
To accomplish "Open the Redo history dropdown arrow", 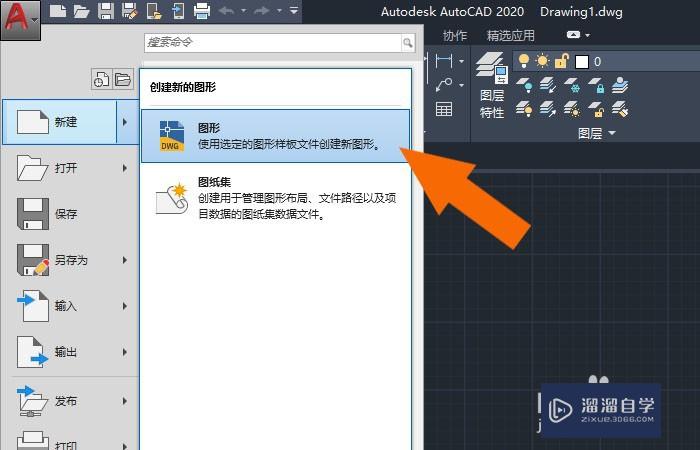I will [279, 10].
